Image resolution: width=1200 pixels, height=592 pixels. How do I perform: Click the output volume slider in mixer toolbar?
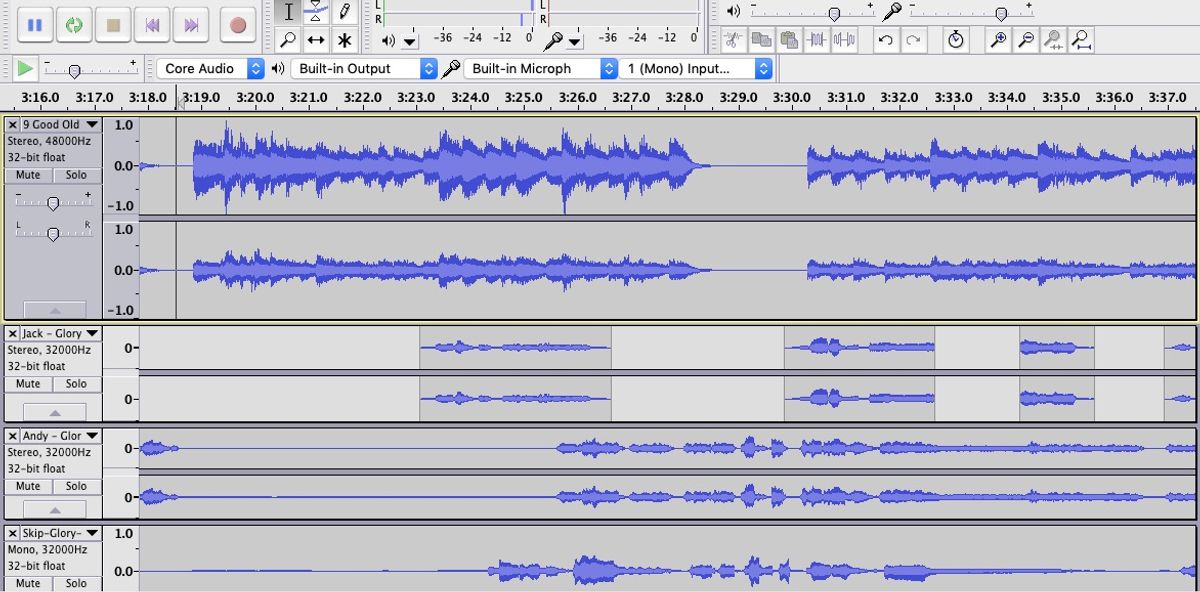(812, 12)
